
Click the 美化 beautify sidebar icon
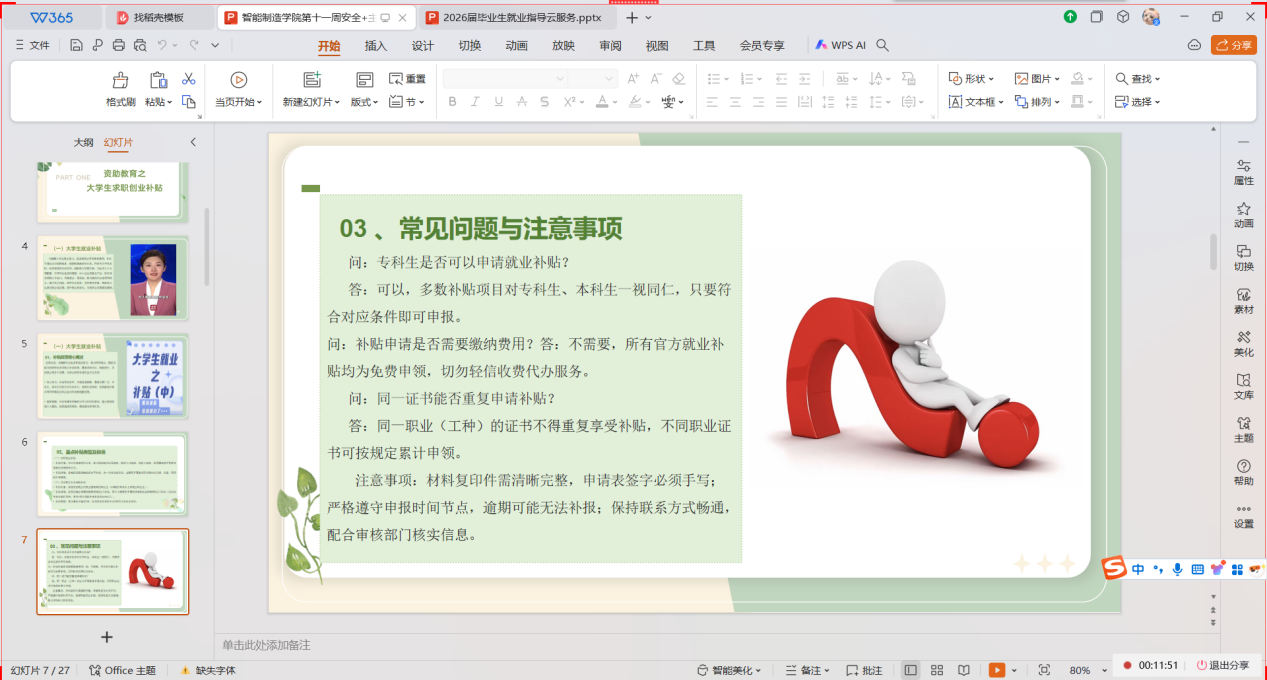(x=1243, y=343)
